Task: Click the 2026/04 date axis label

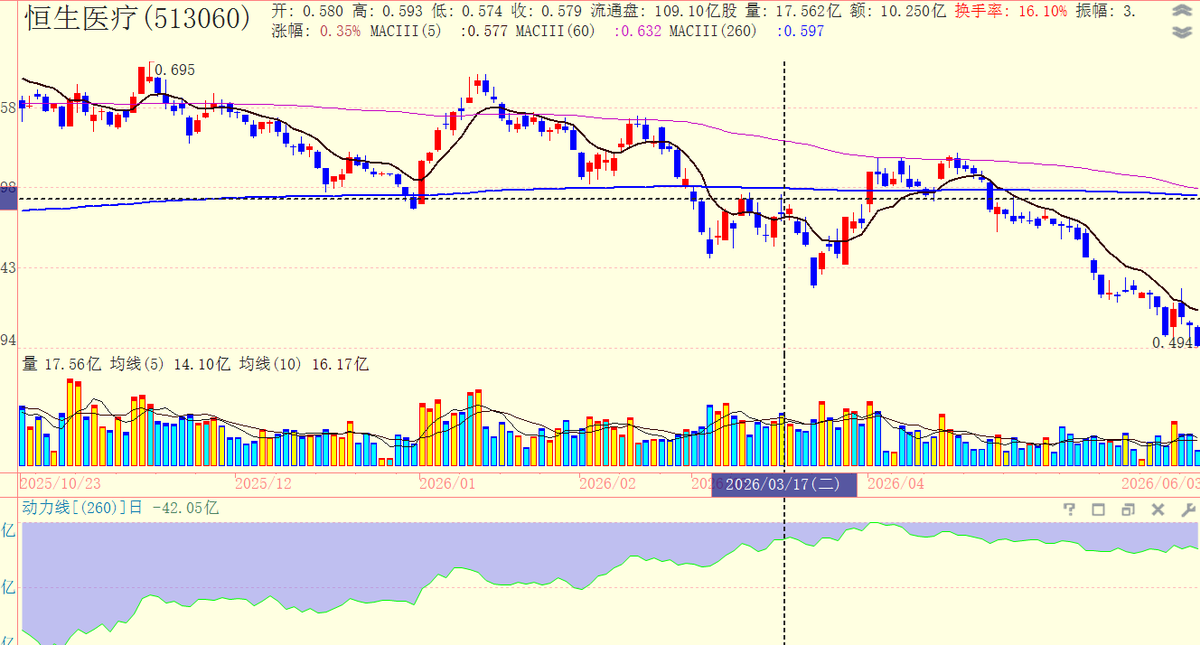Action: click(x=896, y=483)
